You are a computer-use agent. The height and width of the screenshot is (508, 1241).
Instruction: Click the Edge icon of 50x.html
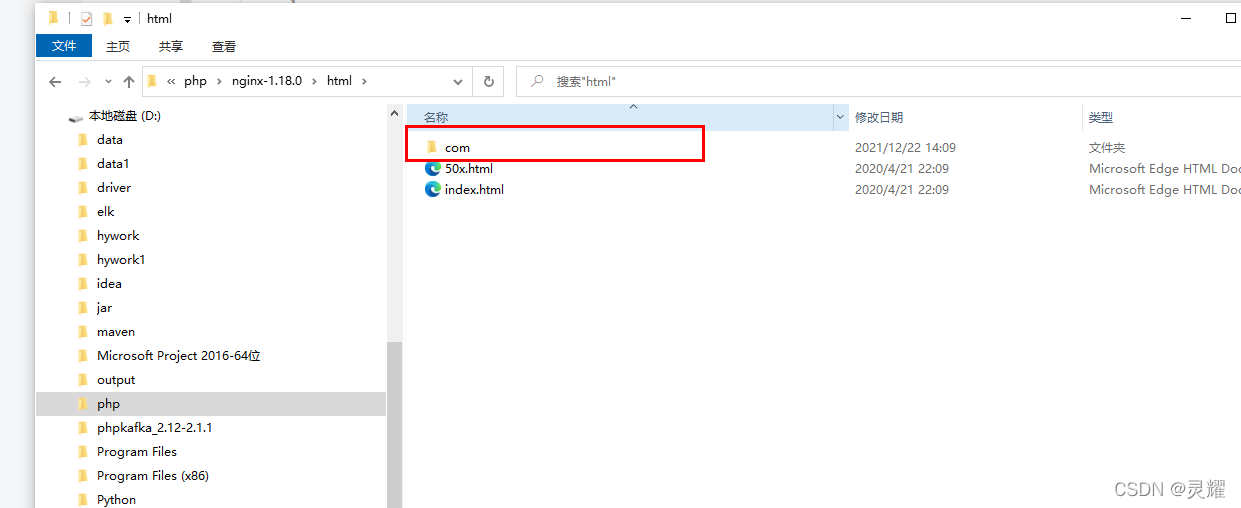click(433, 168)
